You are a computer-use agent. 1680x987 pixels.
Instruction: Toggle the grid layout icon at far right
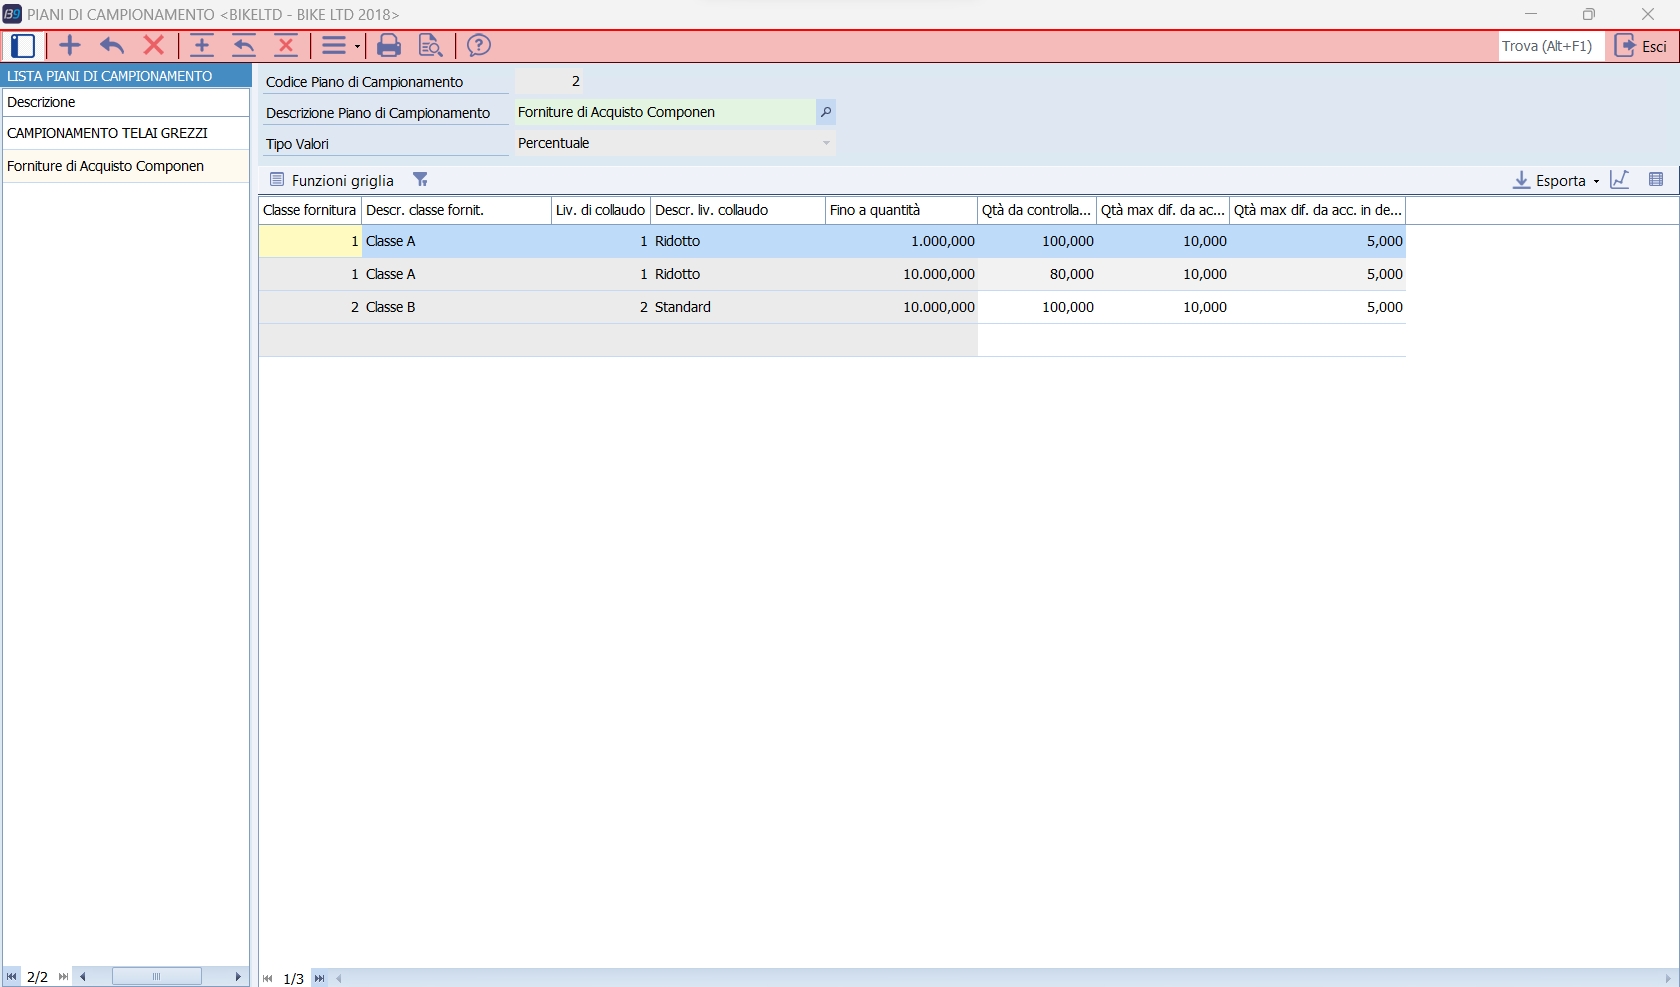click(x=1656, y=180)
